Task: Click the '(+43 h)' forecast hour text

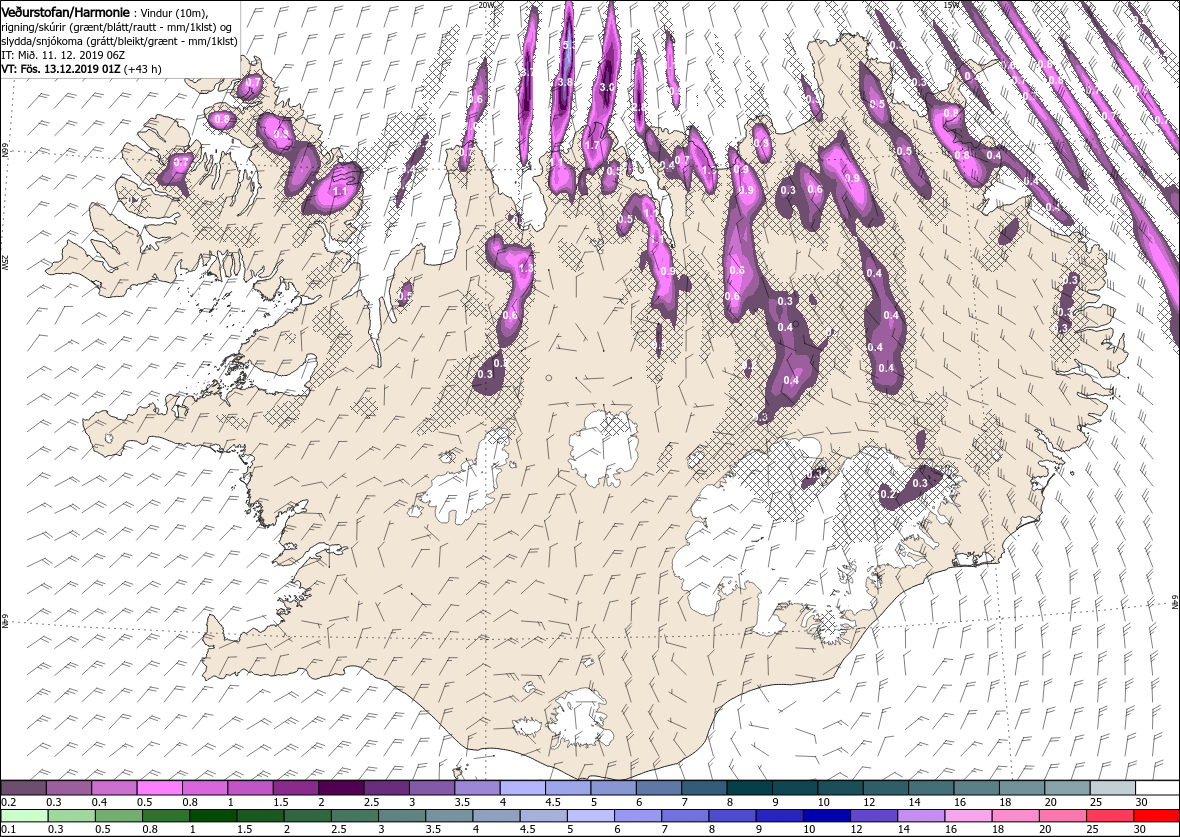Action: click(142, 68)
